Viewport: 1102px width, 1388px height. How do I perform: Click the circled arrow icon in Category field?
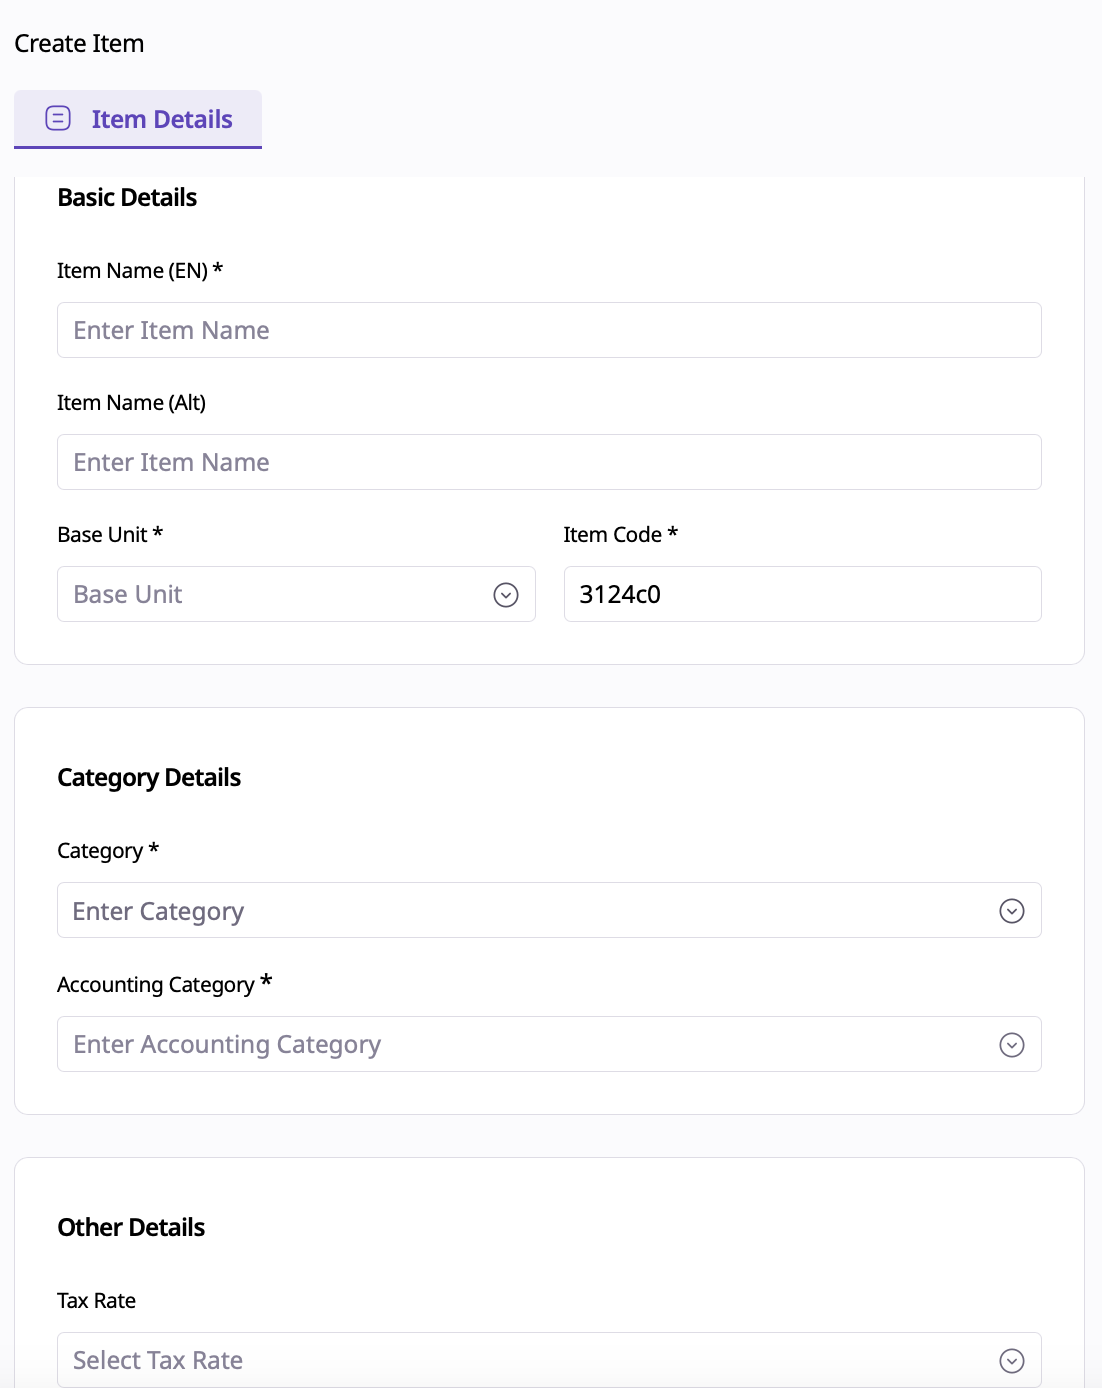click(1012, 911)
